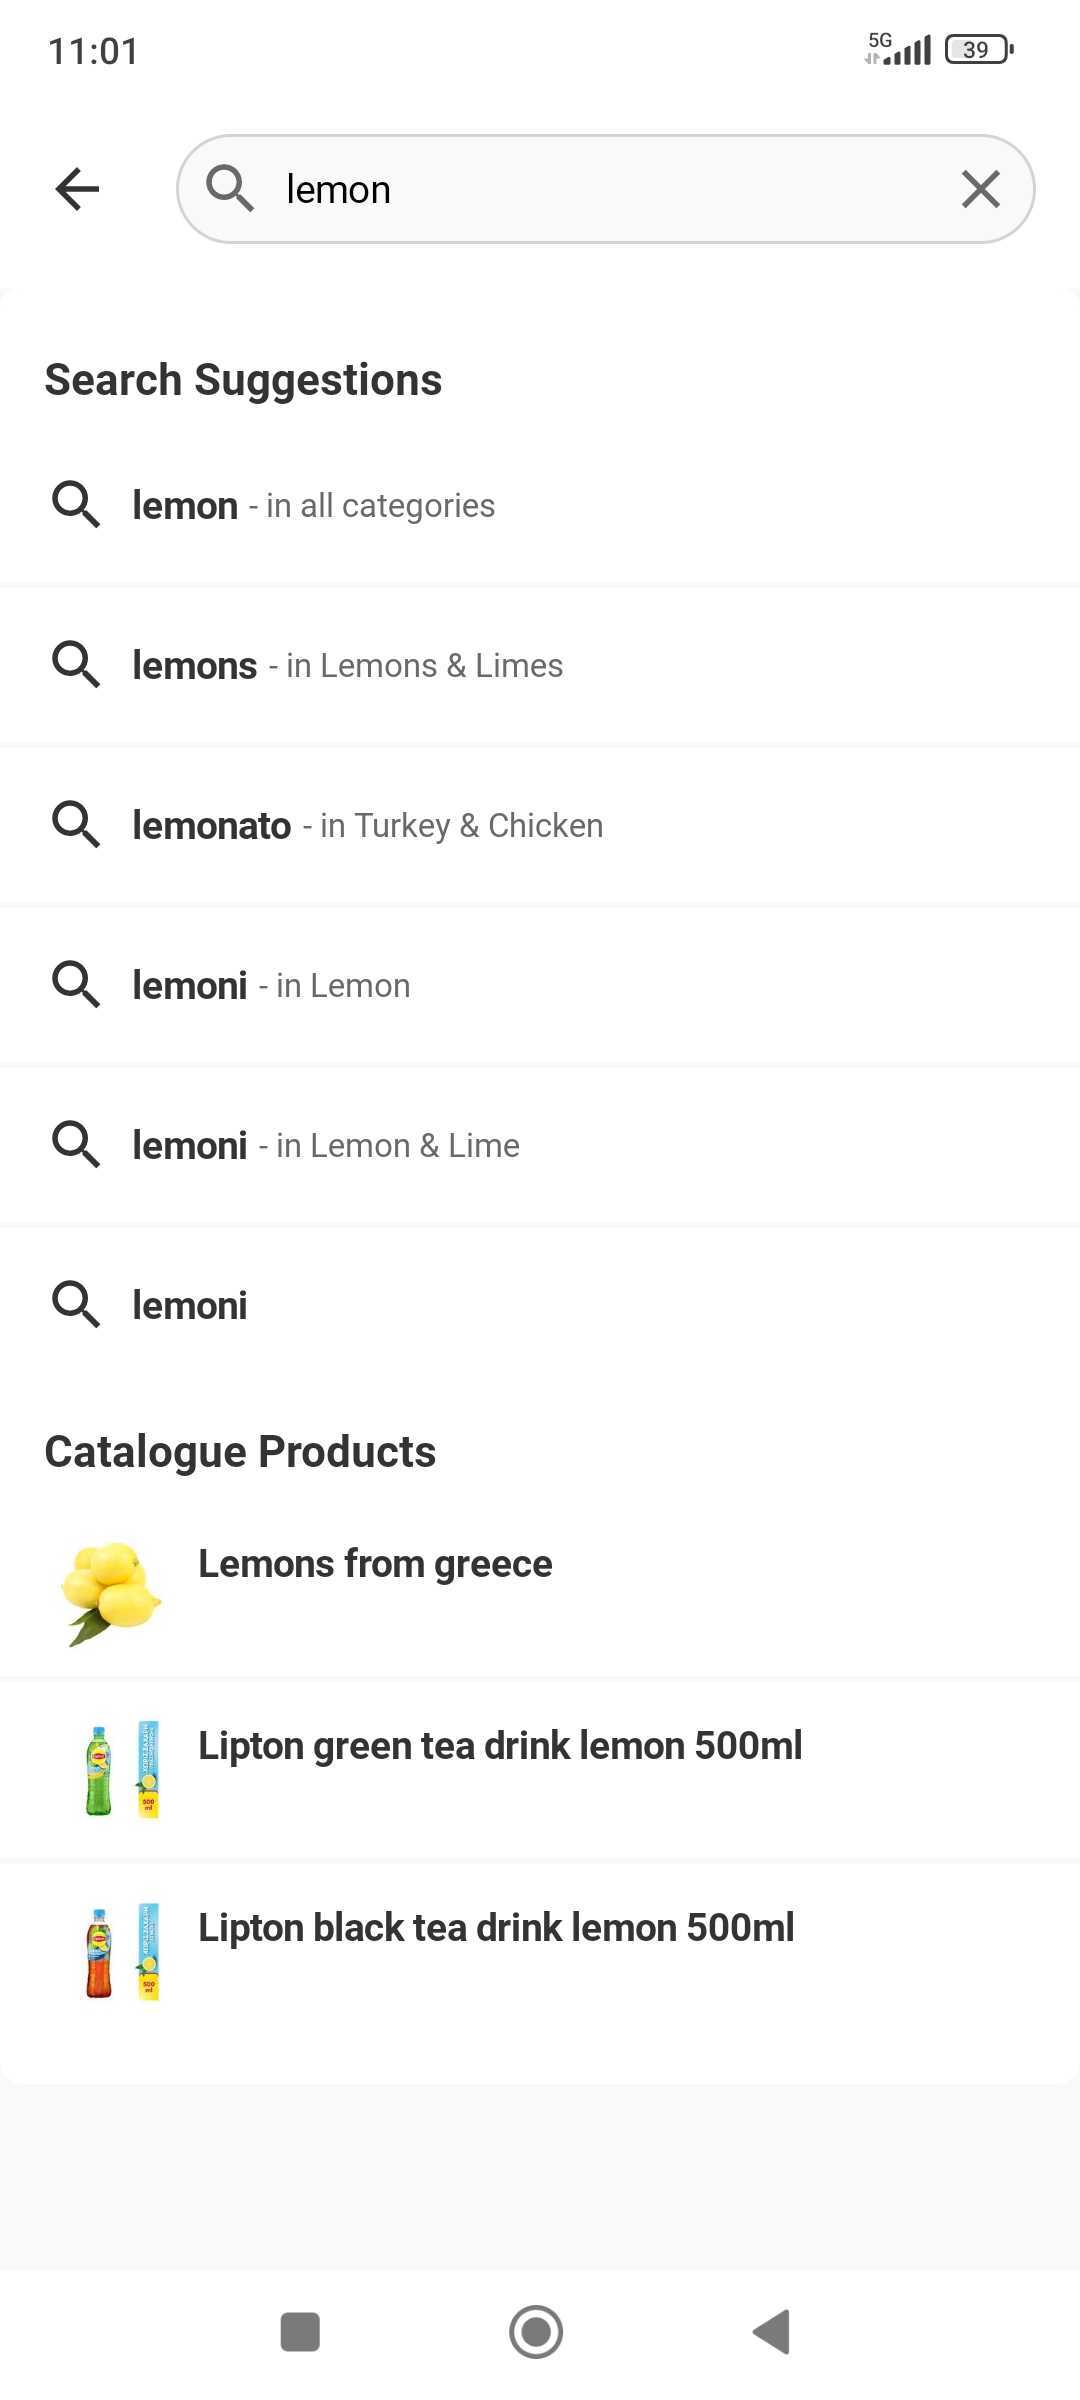Open Lemons from greece product
Viewport: 1080px width, 2400px height.
375,1564
